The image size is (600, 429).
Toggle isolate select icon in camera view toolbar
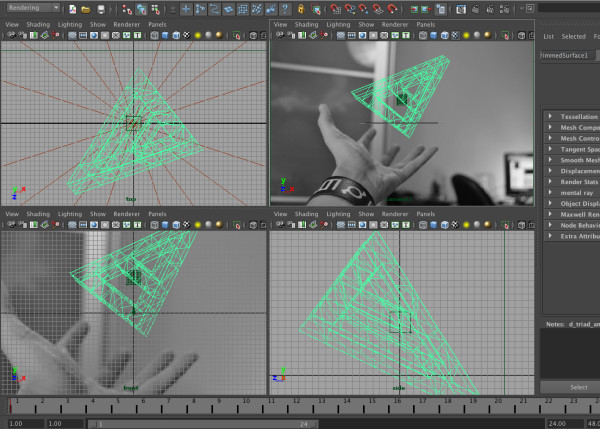point(505,36)
